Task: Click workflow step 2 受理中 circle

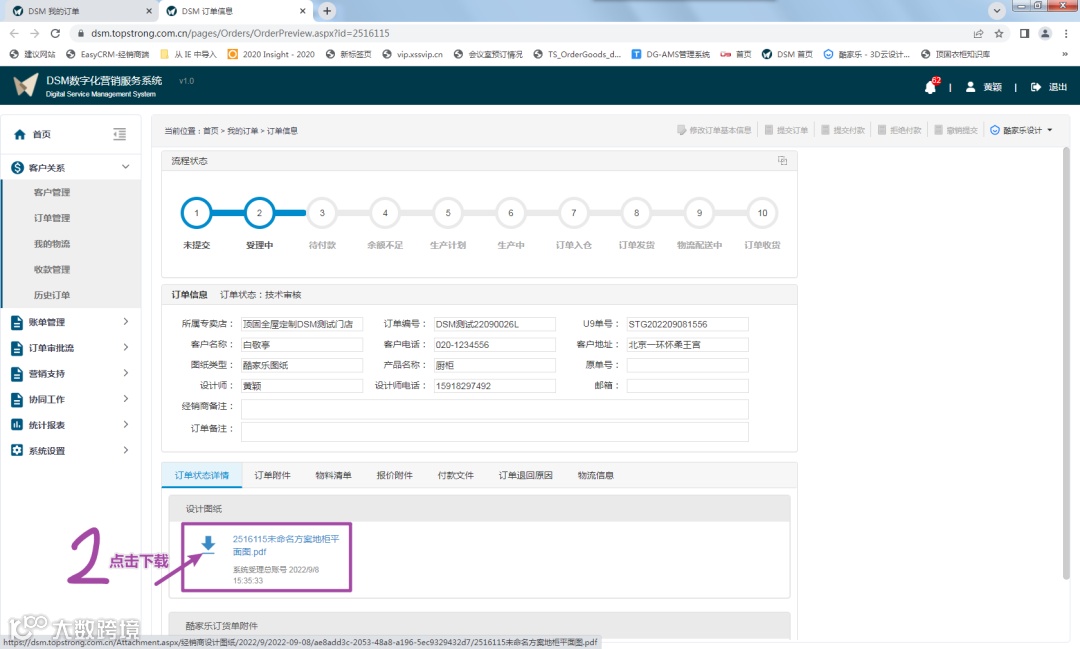Action: 259,213
